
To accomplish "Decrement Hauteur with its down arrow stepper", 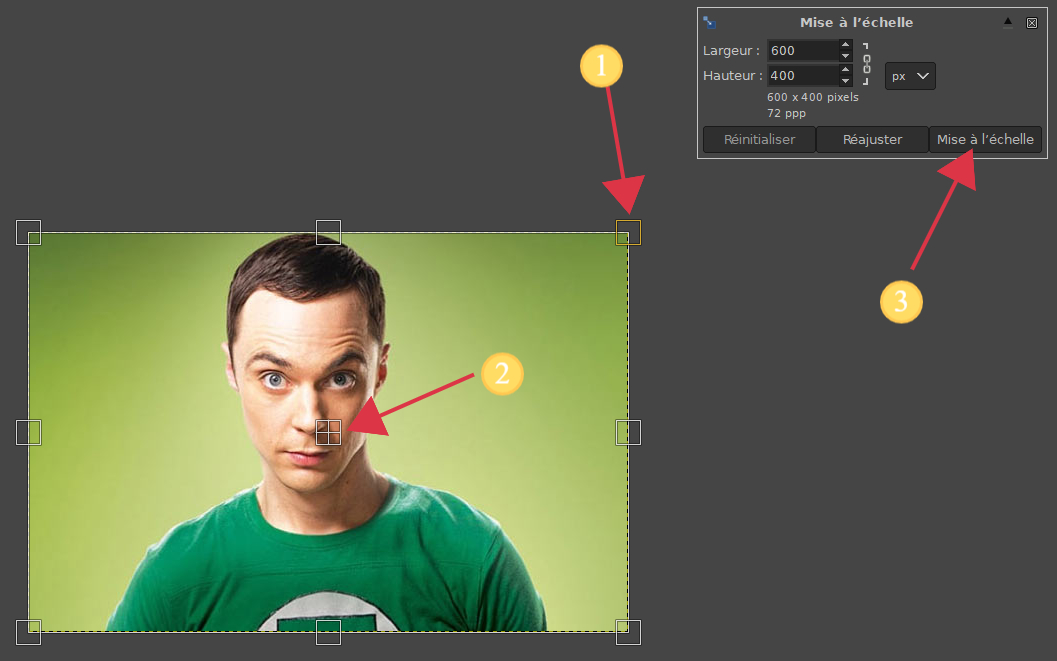I will click(x=845, y=80).
